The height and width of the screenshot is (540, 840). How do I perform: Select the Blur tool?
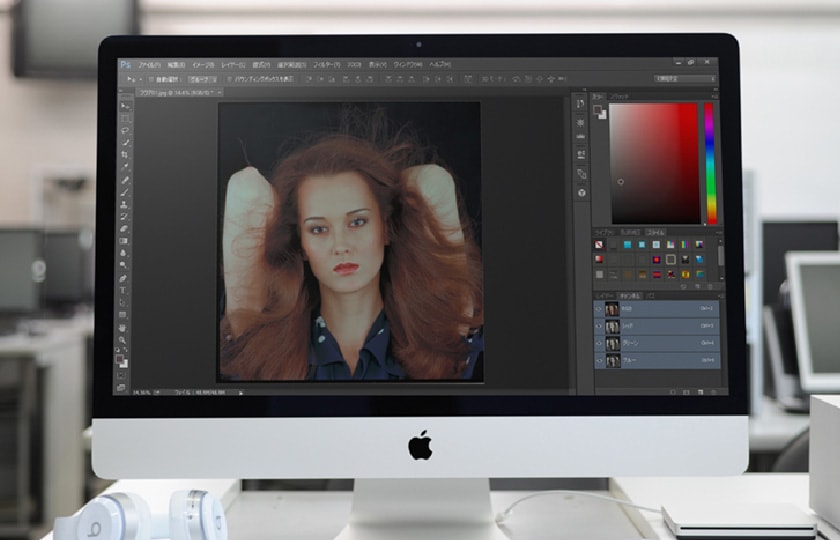[125, 253]
